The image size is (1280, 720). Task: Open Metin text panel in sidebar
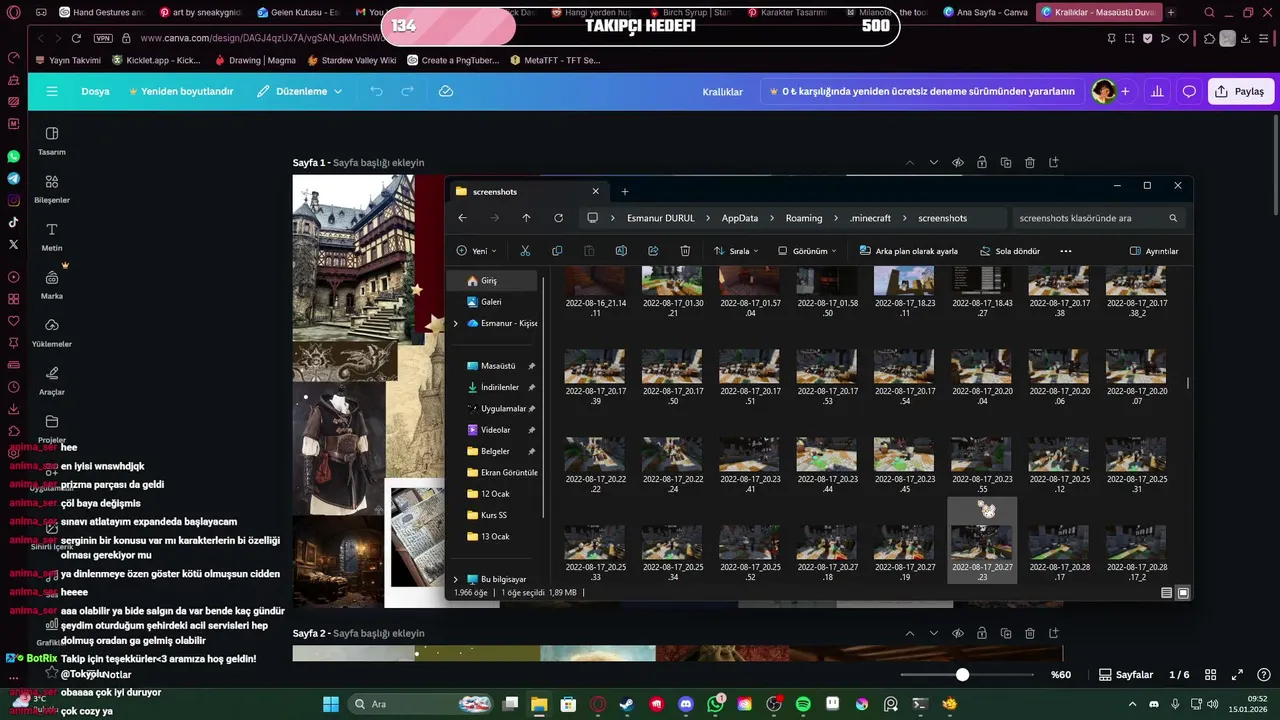click(52, 237)
